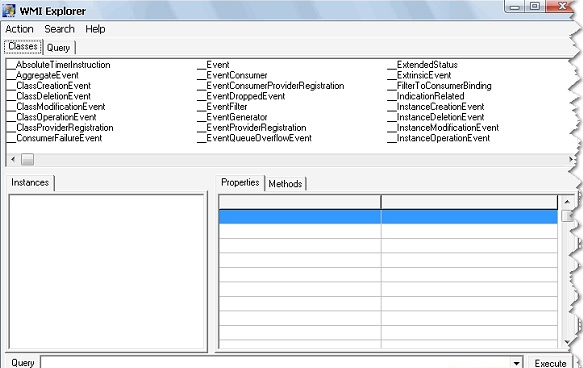Select __FilterToConsumerBinding class

(x=440, y=86)
